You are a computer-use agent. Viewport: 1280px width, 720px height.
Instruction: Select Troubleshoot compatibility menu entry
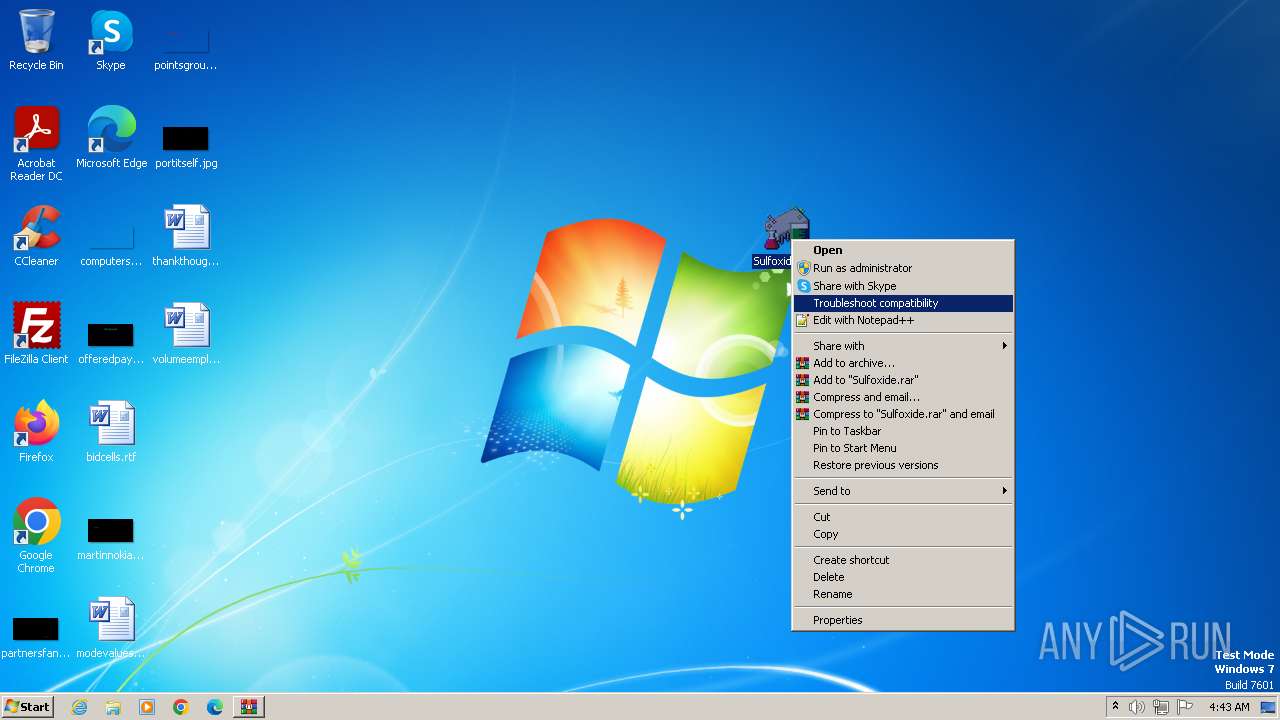click(x=903, y=303)
